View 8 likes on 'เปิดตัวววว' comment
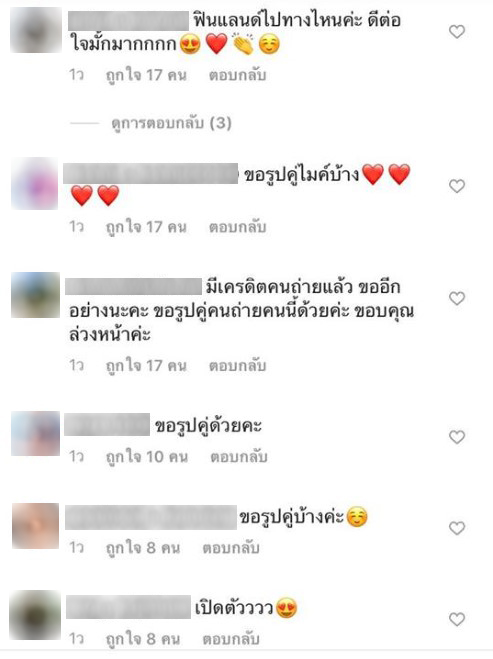This screenshot has height=659, width=493. click(x=143, y=639)
